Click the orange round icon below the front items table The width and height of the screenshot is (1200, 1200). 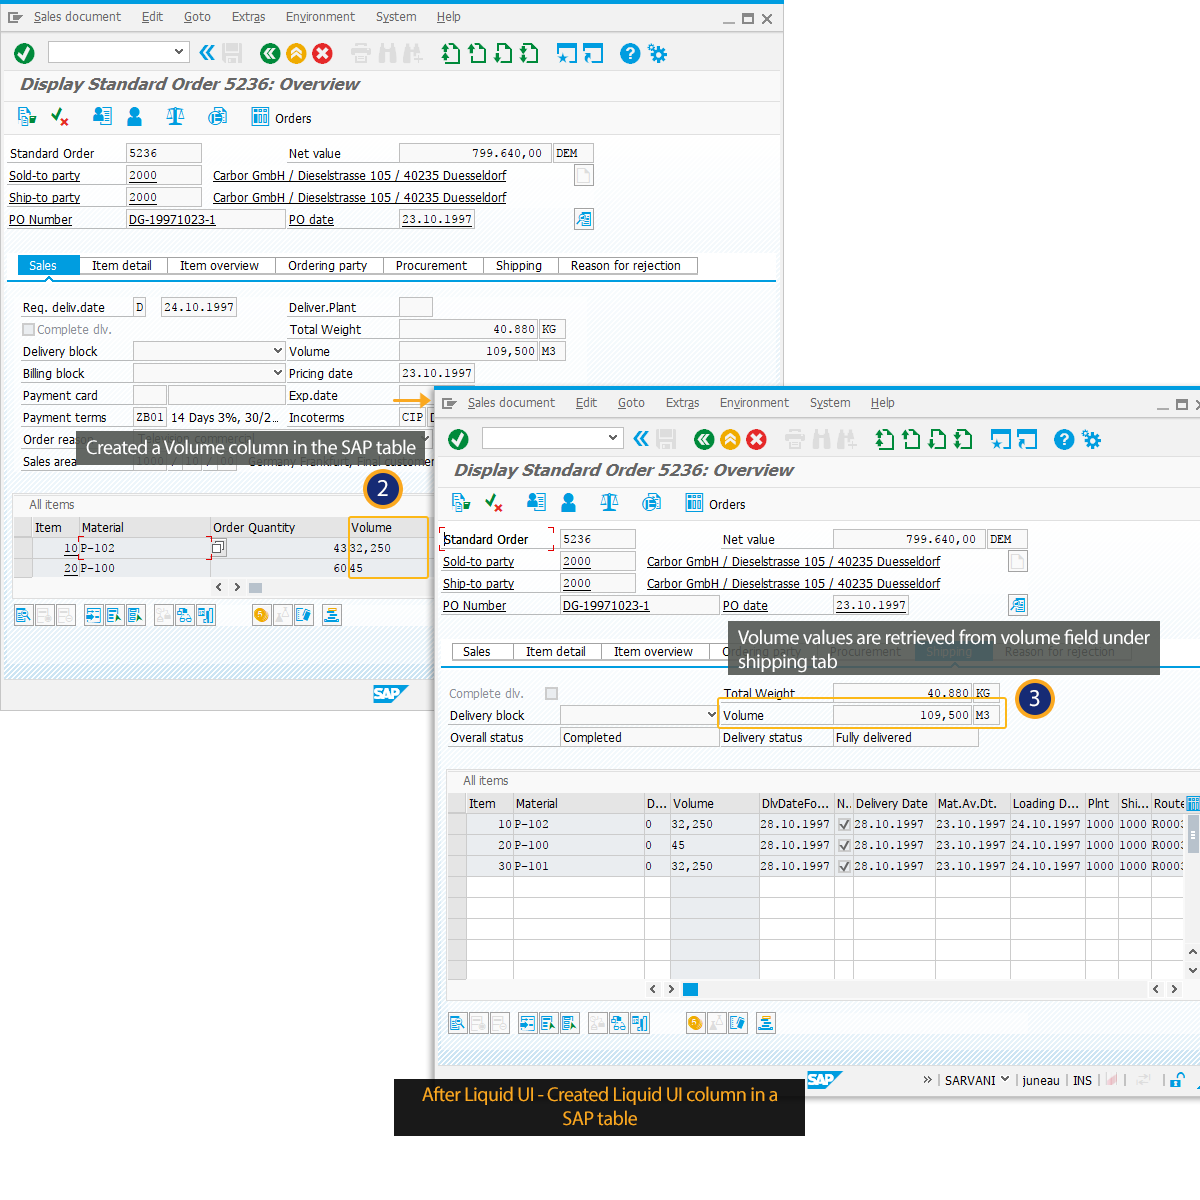tap(695, 1022)
